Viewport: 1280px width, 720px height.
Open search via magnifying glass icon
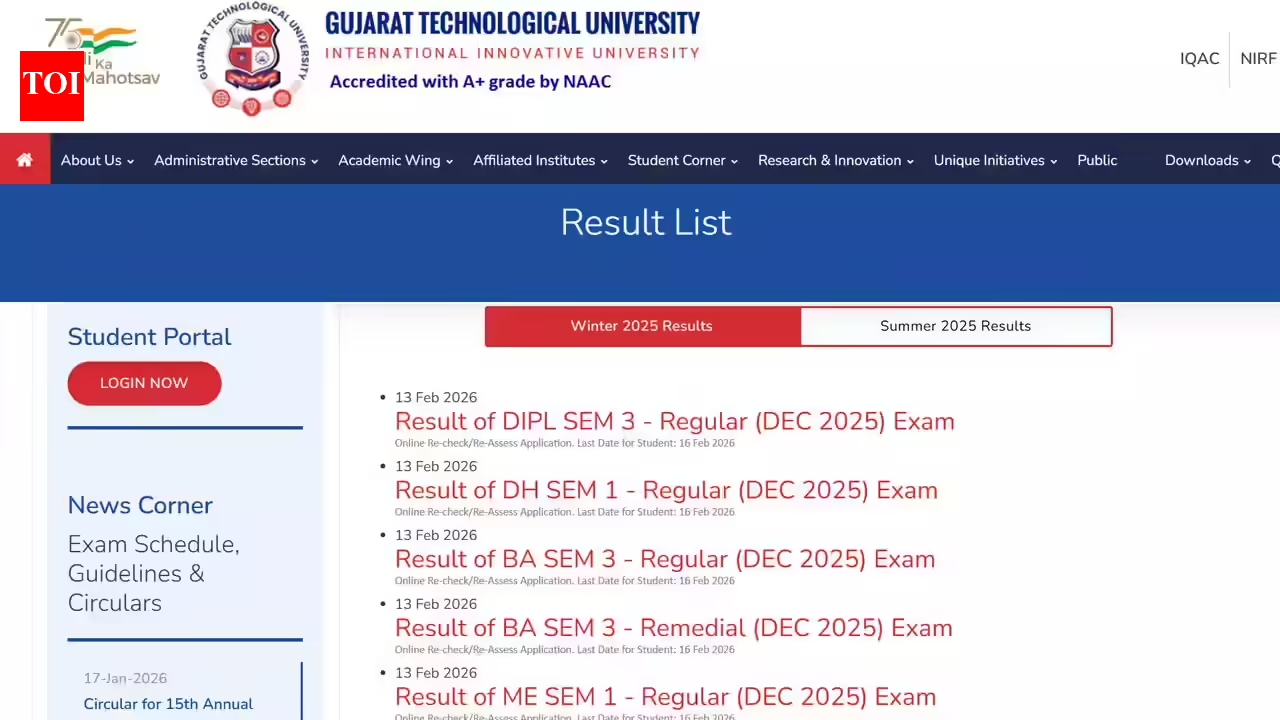1274,160
